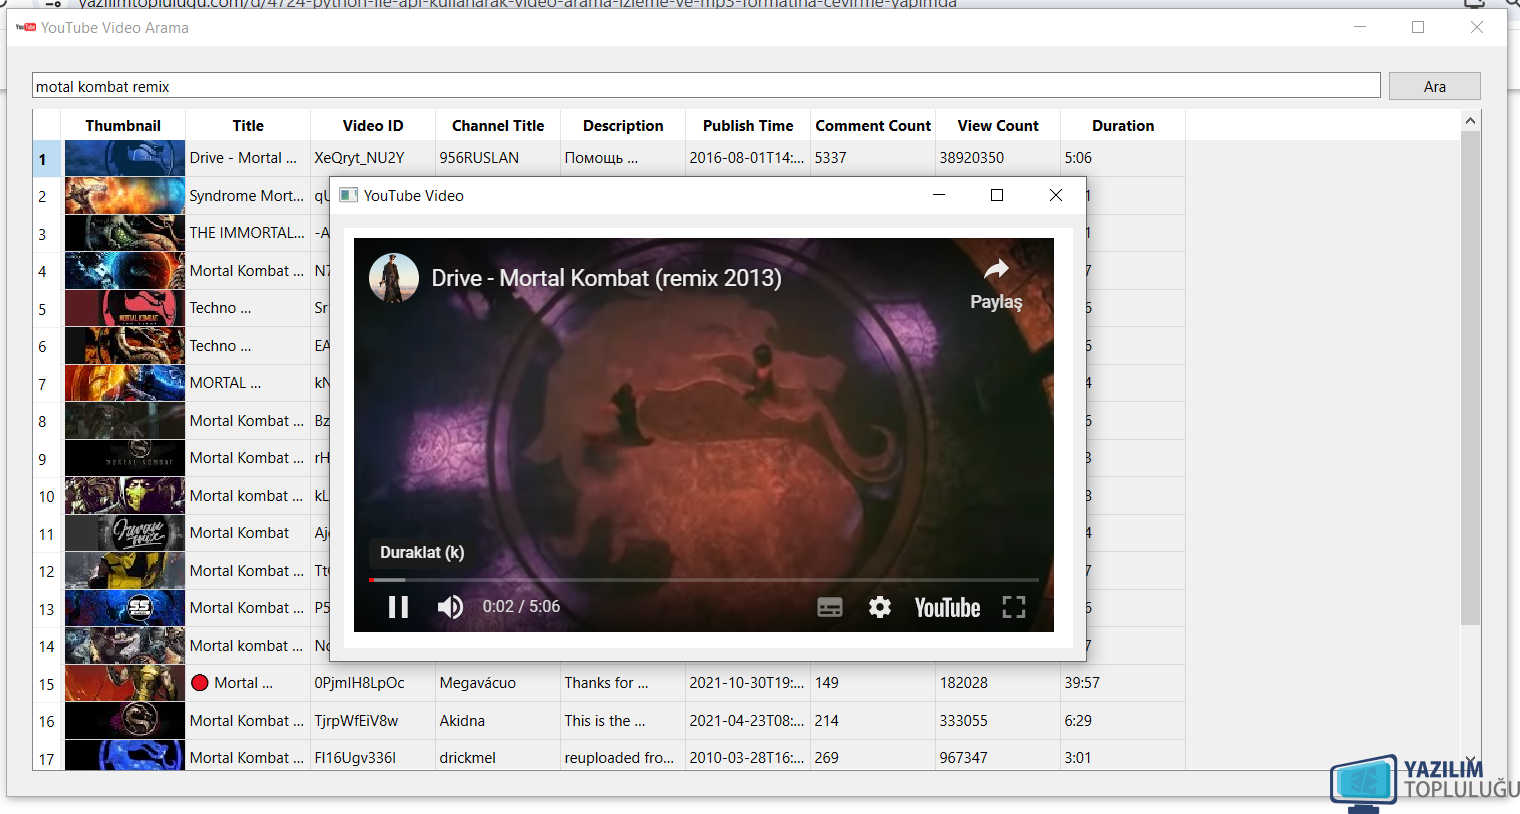The image size is (1520, 814).
Task: Click the 39:57 duration cell
Action: (1123, 683)
